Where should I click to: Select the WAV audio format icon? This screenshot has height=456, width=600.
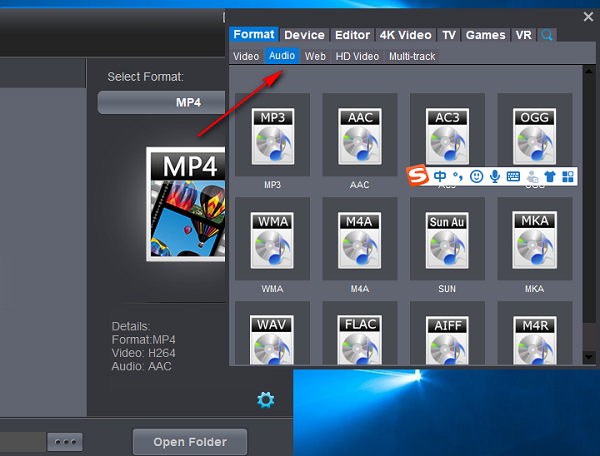272,340
